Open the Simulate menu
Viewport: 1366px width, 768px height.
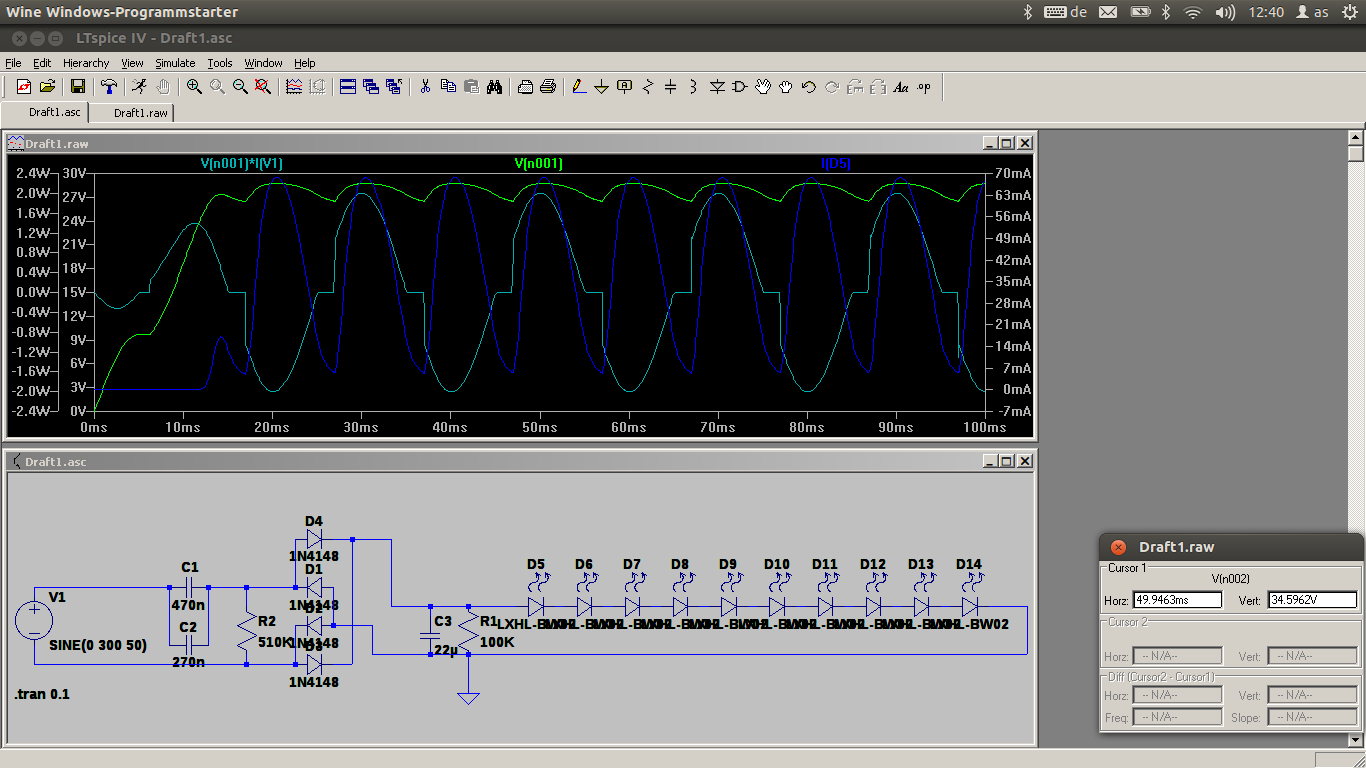click(x=175, y=63)
